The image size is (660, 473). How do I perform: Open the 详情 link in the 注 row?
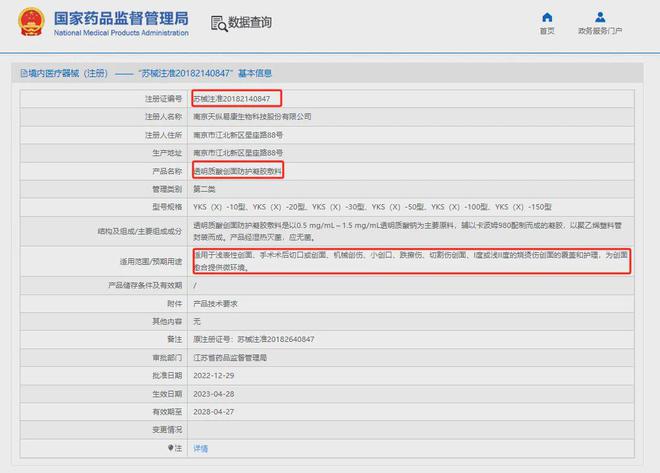tap(201, 449)
